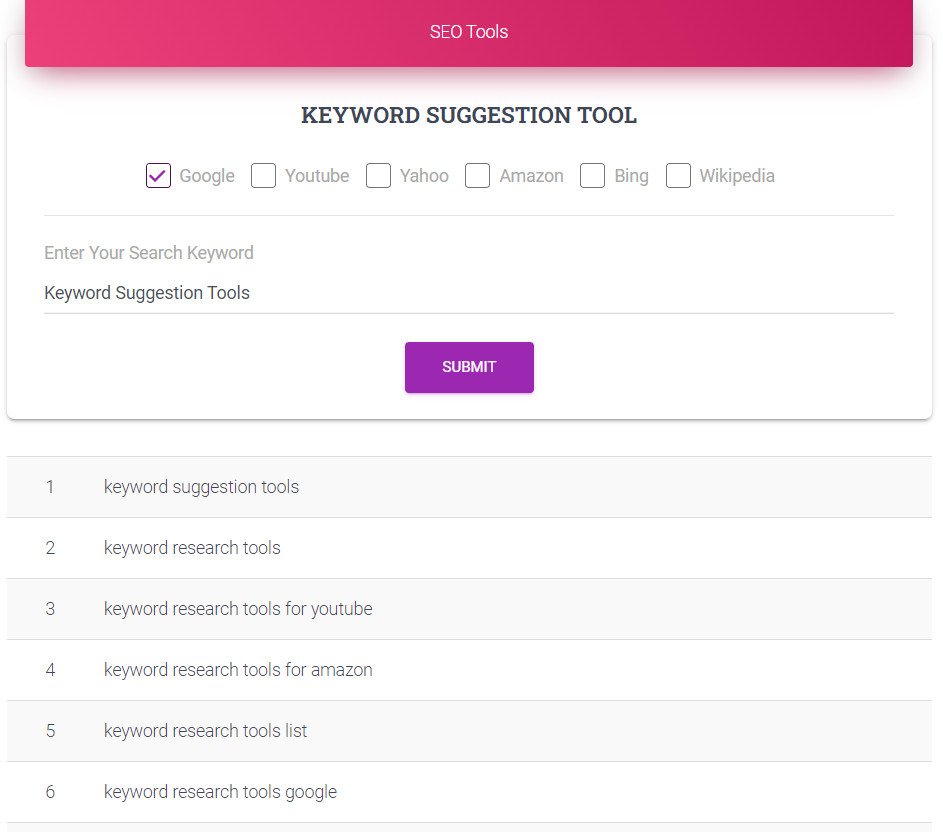Click the 'Enter Your Search Keyword' label
This screenshot has height=832, width=943.
pyautogui.click(x=149, y=253)
